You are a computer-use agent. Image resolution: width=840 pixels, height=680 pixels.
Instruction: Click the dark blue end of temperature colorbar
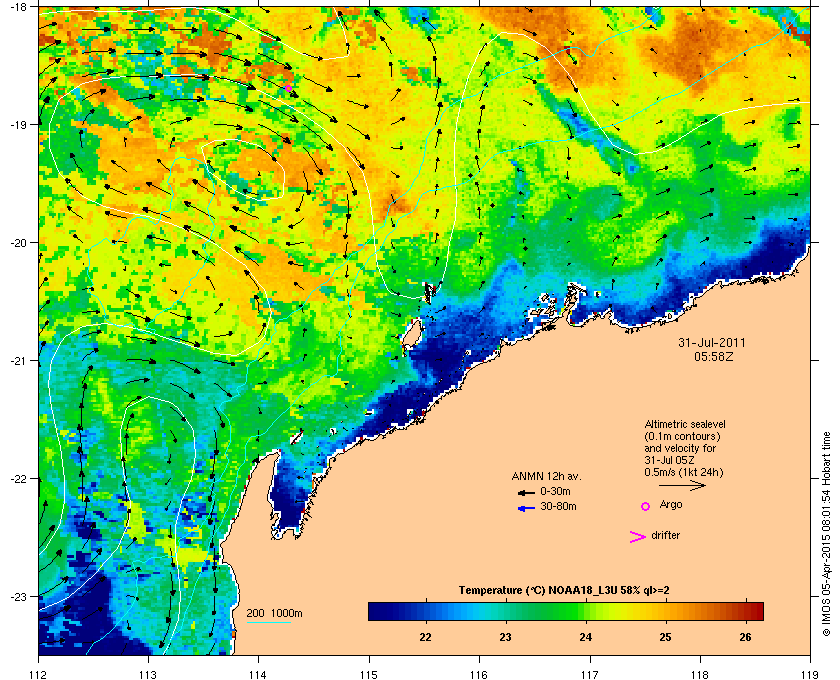pos(374,611)
